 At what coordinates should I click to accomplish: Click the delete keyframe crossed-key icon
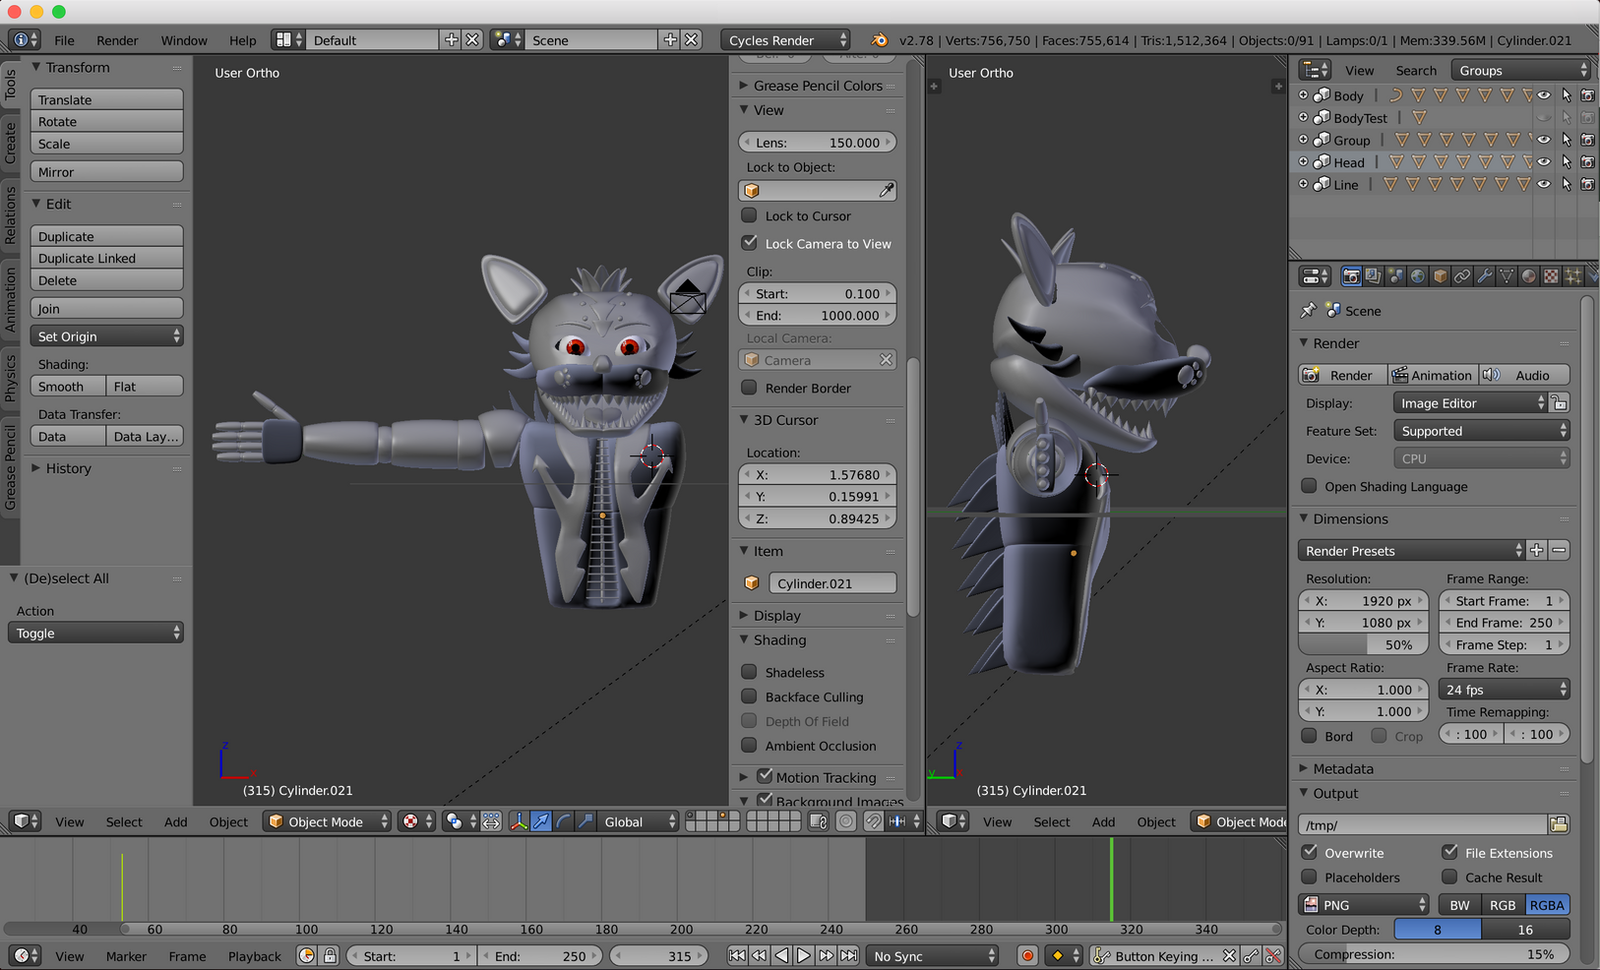1273,956
